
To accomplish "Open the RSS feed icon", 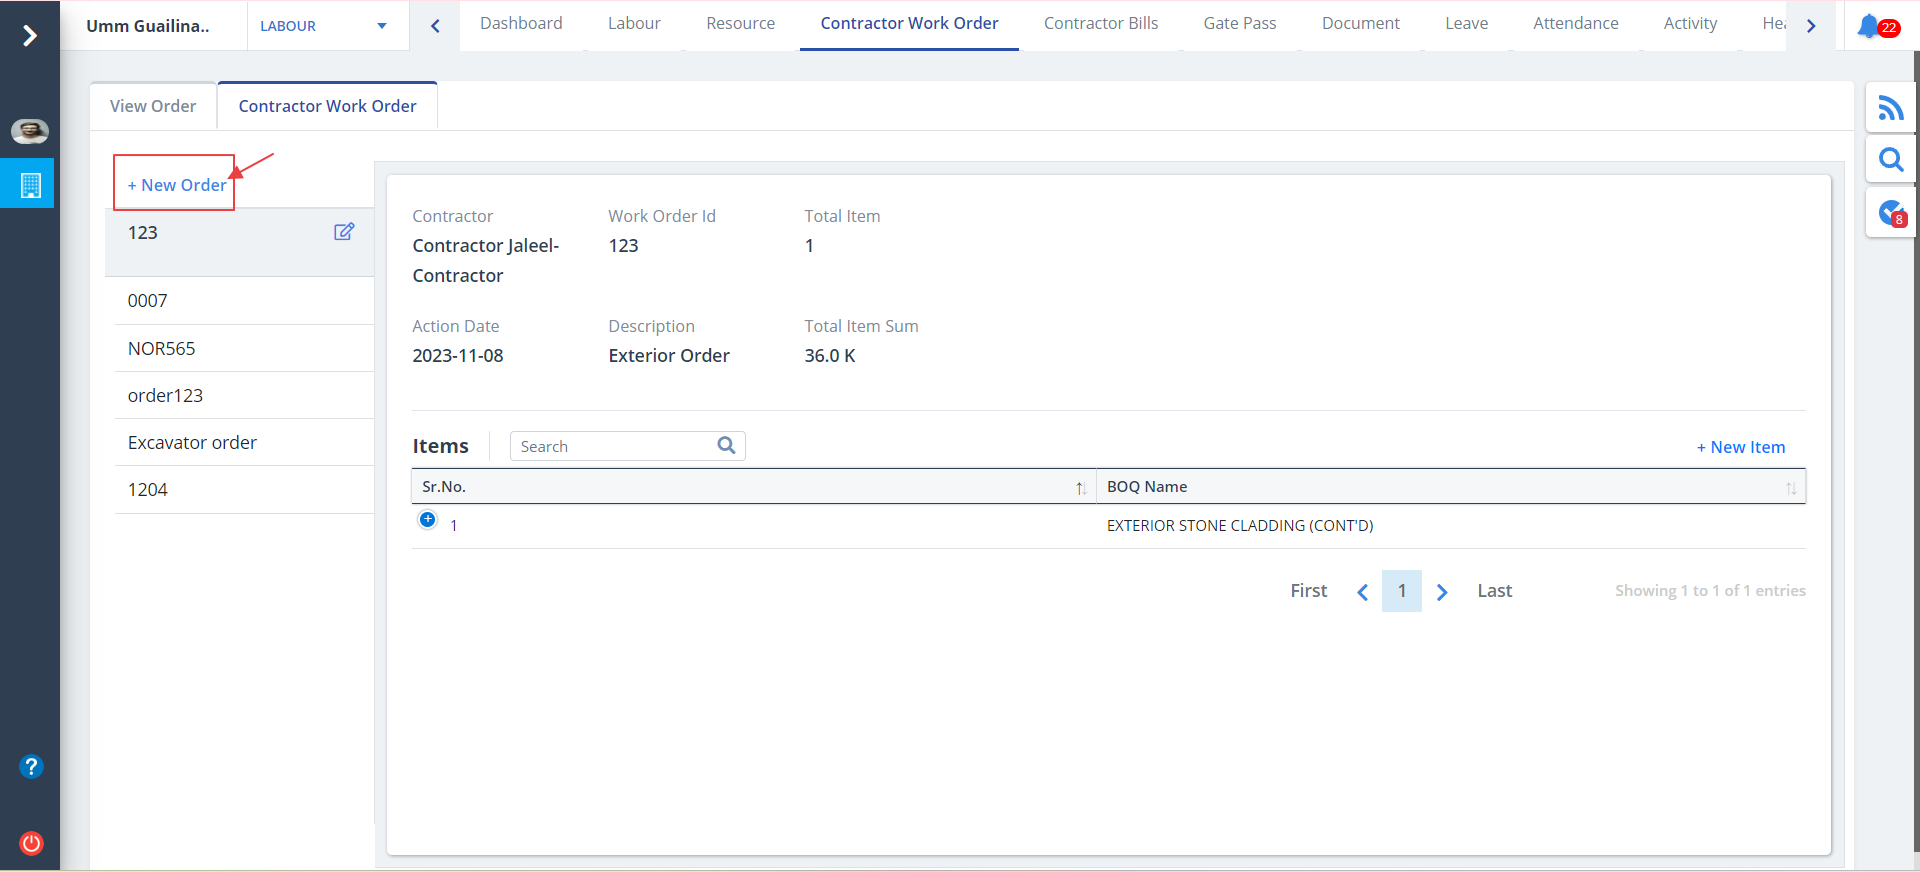I will coord(1890,107).
